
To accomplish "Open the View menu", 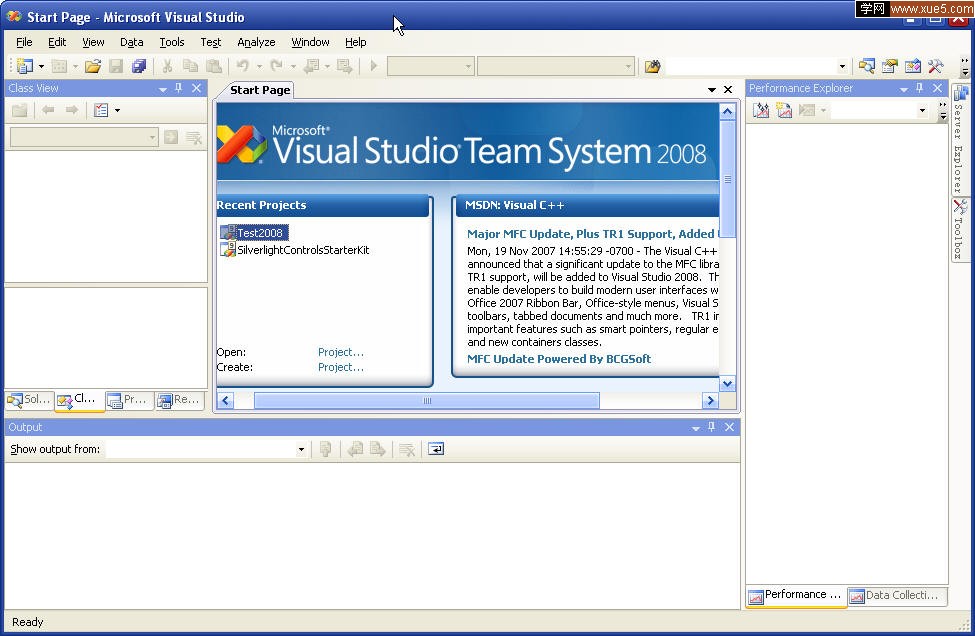I will (x=93, y=42).
